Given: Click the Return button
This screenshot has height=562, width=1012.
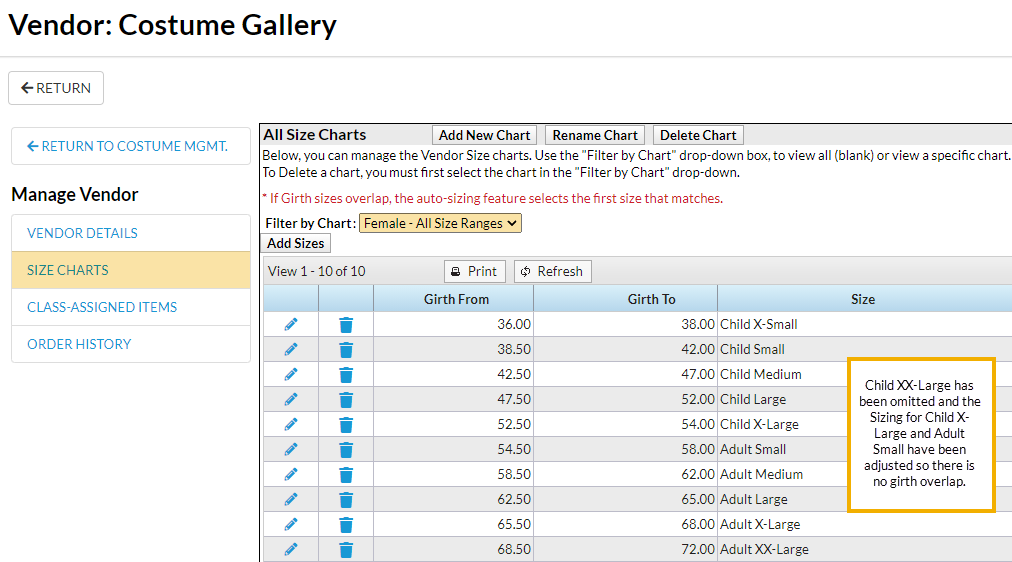Looking at the screenshot, I should (x=56, y=88).
